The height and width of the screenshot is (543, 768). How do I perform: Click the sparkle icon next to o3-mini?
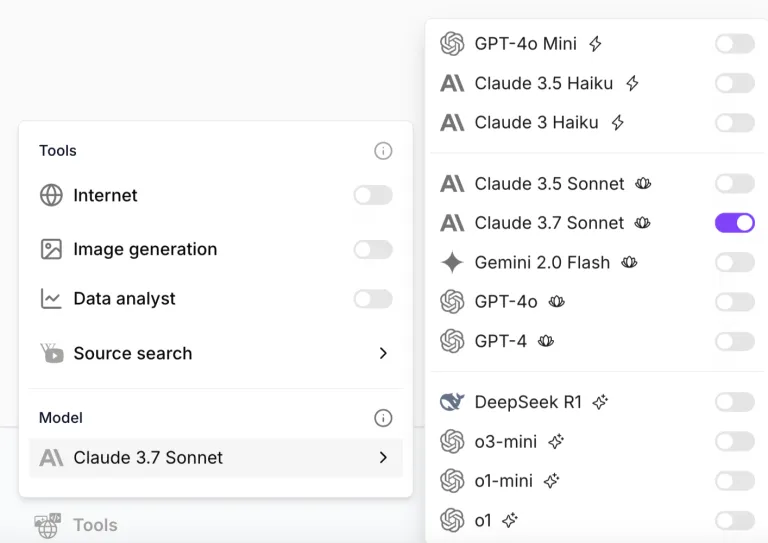click(x=556, y=442)
